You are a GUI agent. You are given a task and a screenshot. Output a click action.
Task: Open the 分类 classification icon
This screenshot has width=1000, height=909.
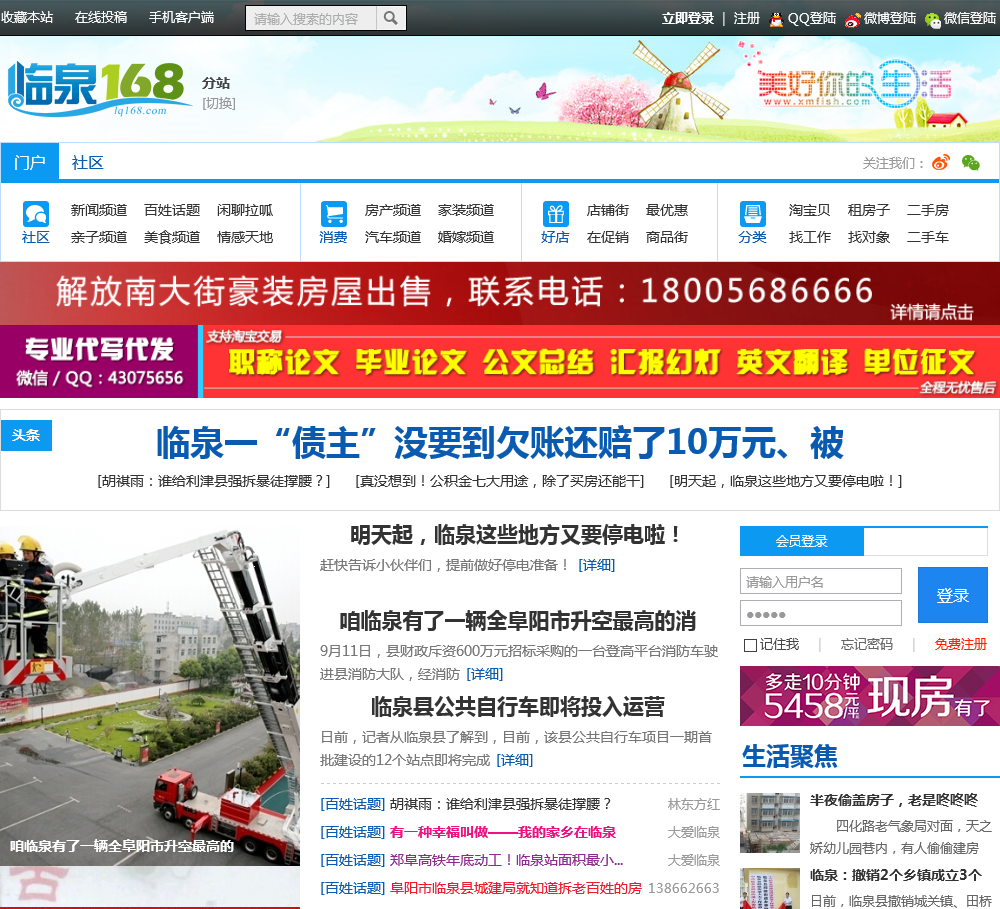point(753,214)
